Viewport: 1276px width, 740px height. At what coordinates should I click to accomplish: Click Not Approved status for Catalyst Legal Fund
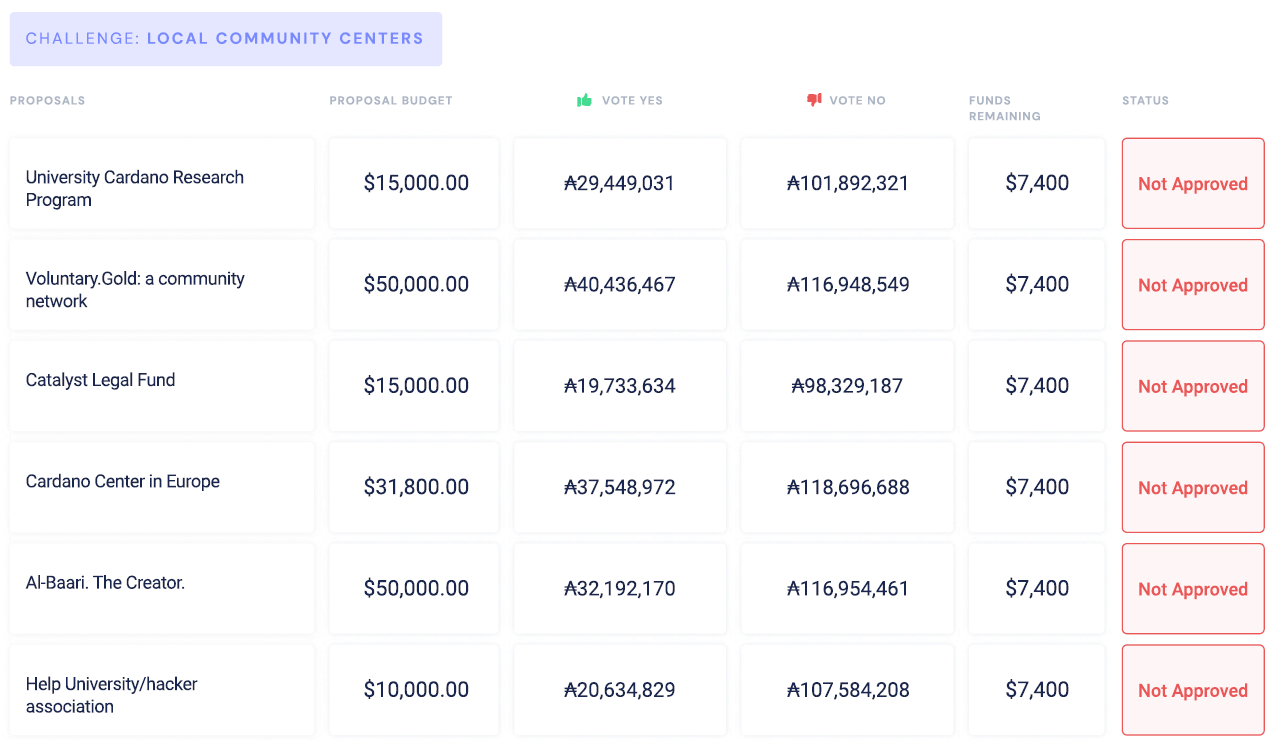click(1193, 387)
